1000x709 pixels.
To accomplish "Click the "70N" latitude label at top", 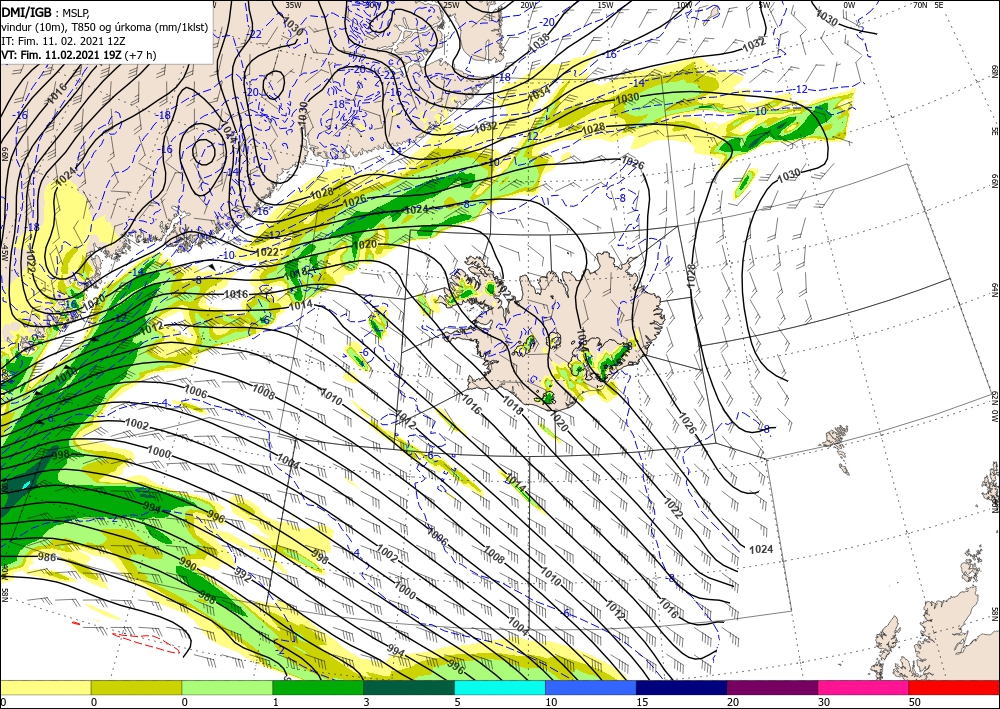I will 920,5.
